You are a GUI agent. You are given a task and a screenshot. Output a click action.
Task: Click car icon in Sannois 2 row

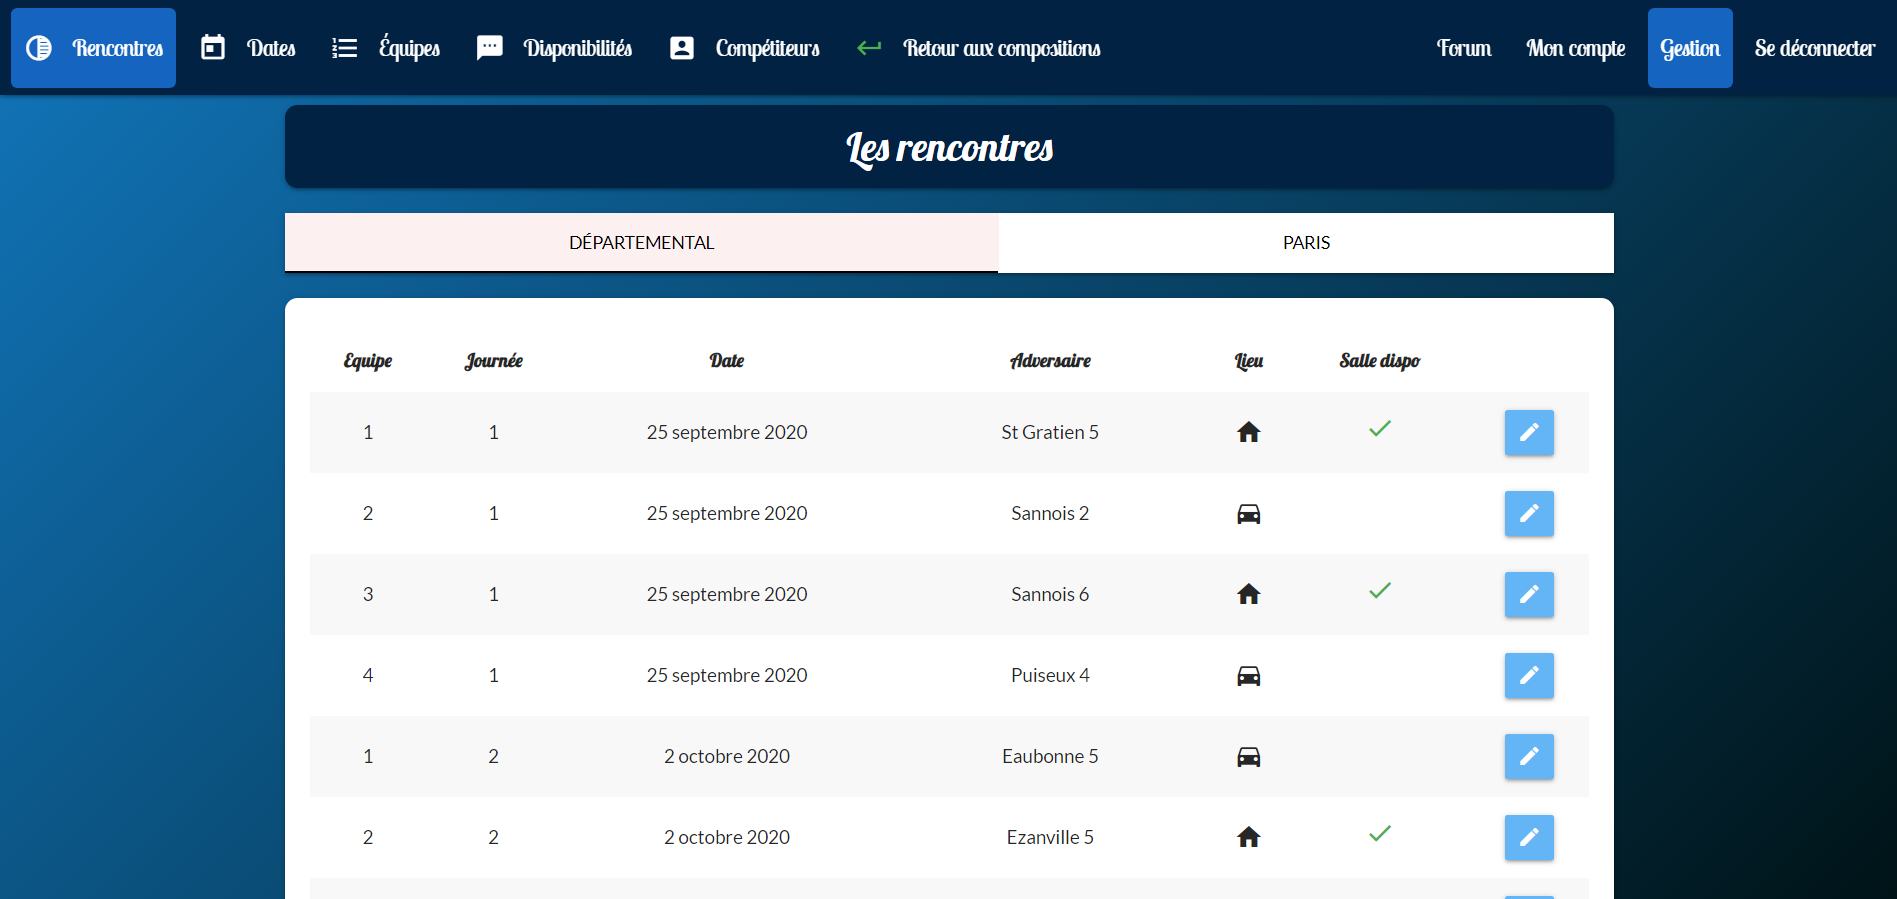(x=1249, y=514)
